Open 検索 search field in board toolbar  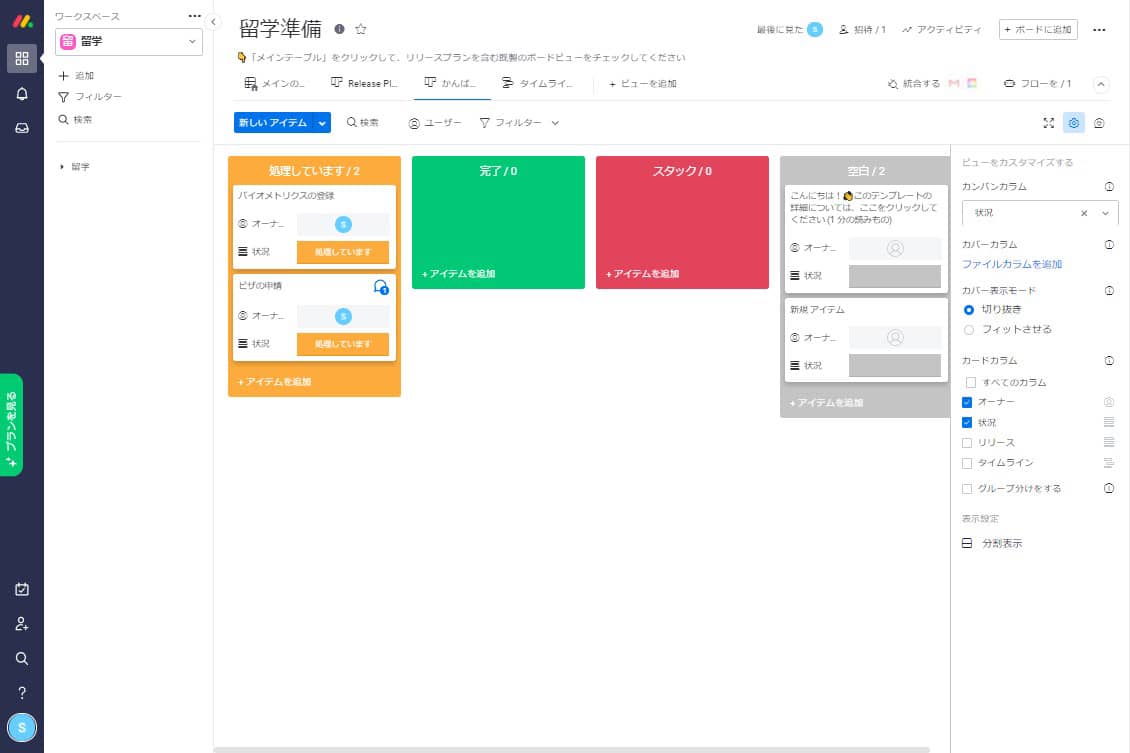[362, 123]
